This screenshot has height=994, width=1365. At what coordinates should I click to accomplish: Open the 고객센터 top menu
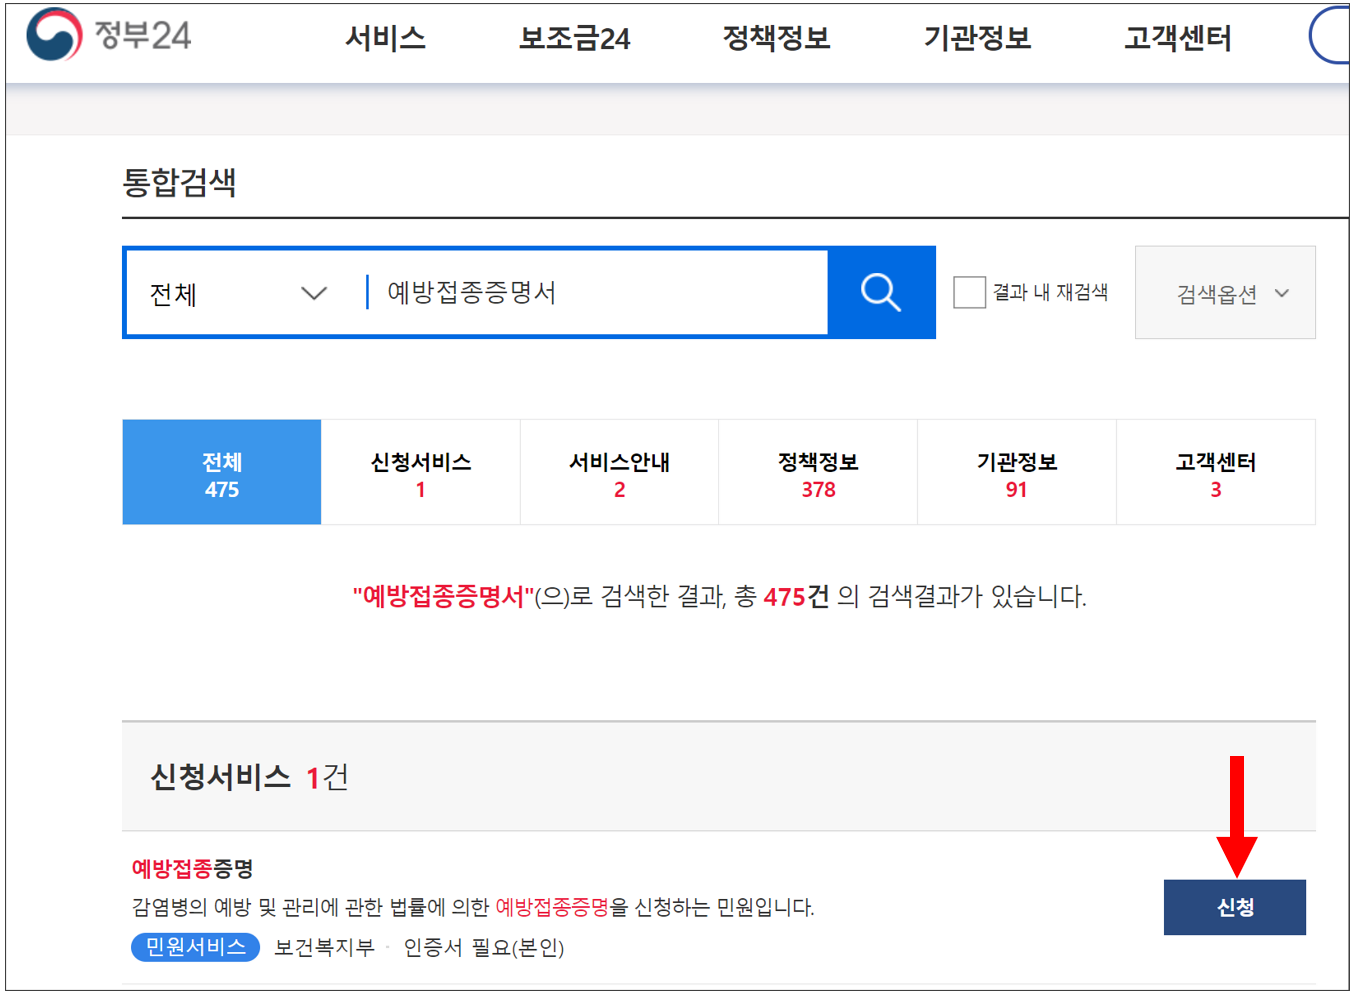click(1178, 38)
